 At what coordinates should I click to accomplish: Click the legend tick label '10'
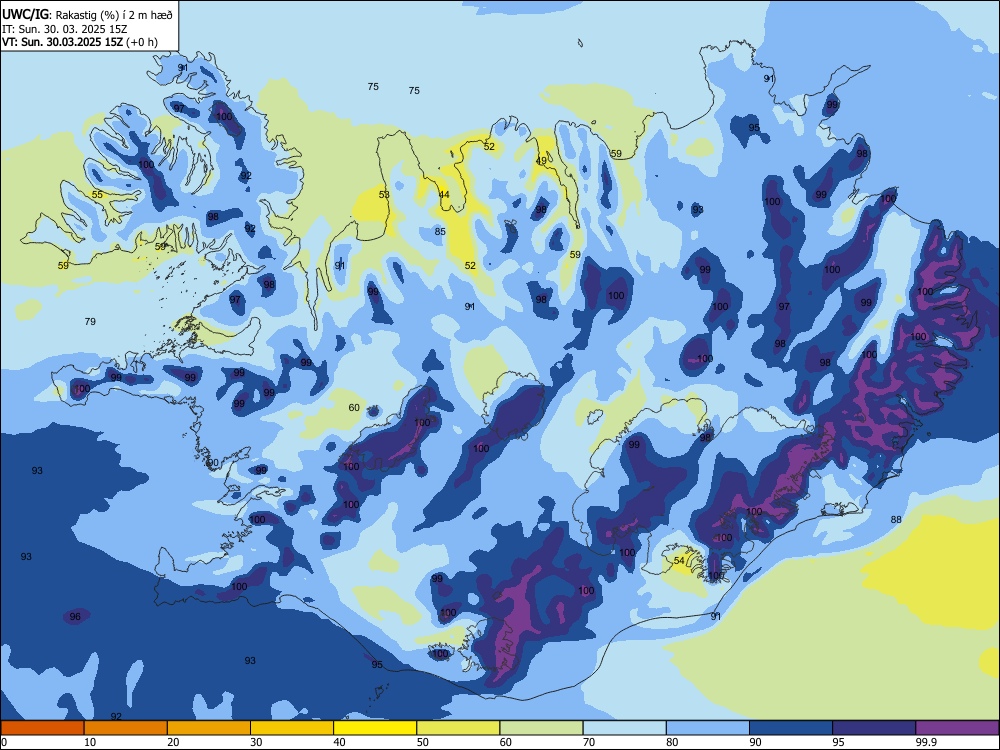click(x=90, y=742)
